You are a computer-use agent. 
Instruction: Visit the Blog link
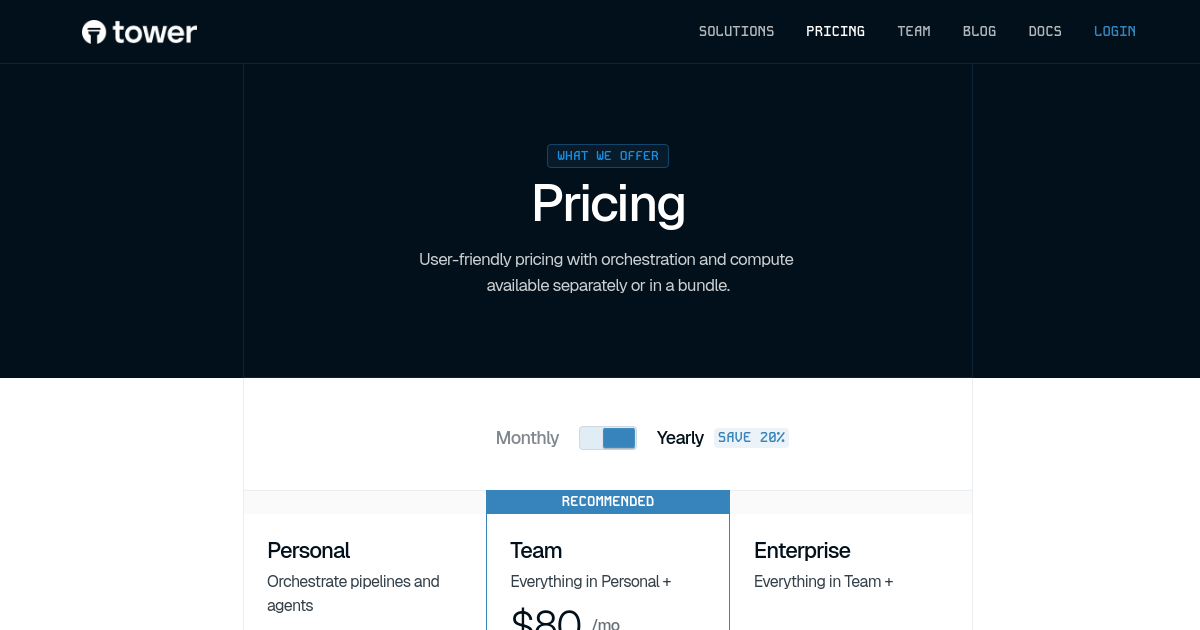coord(979,31)
